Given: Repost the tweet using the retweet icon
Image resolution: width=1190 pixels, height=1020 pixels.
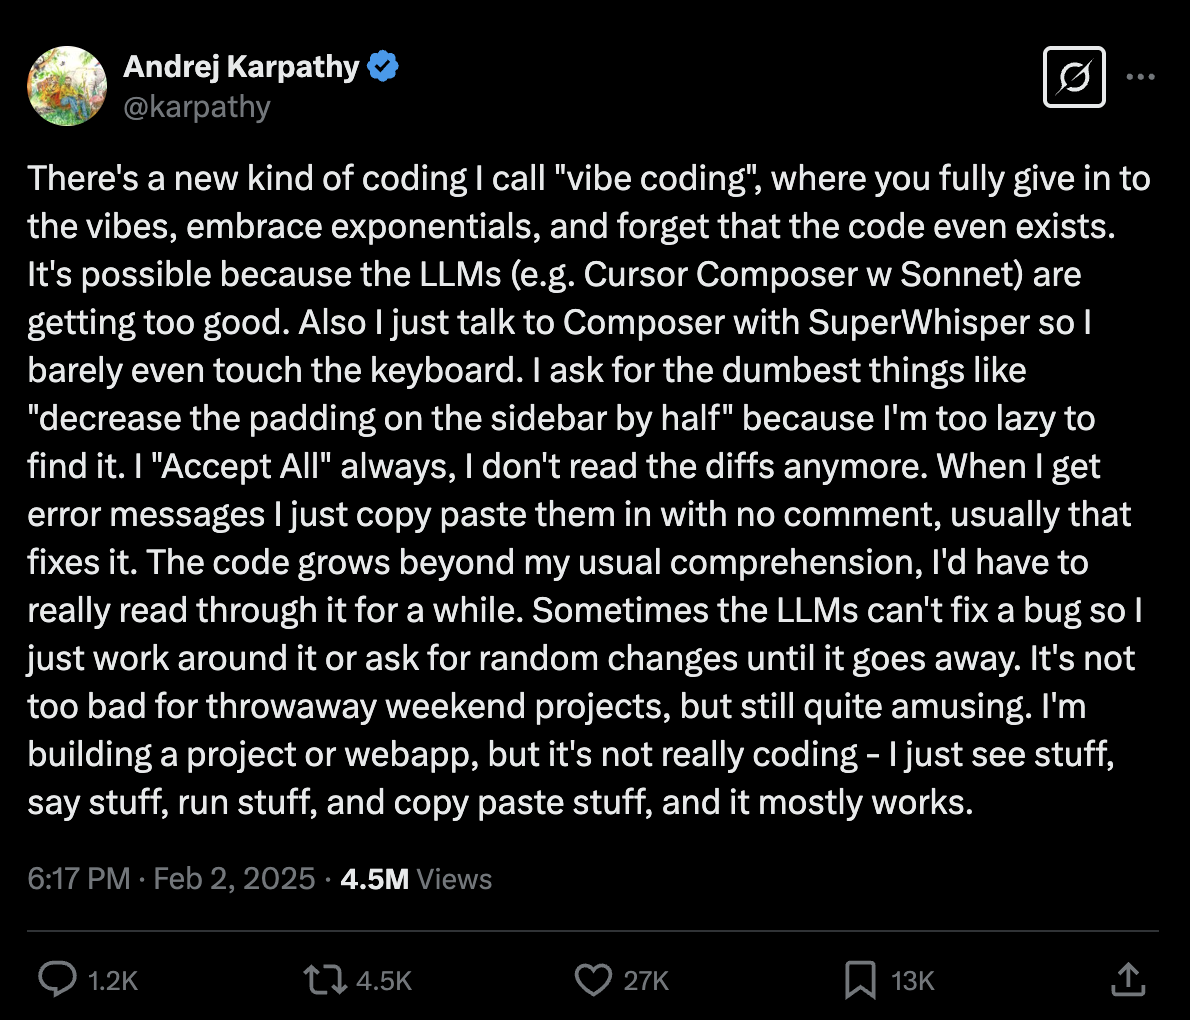Looking at the screenshot, I should pos(326,979).
